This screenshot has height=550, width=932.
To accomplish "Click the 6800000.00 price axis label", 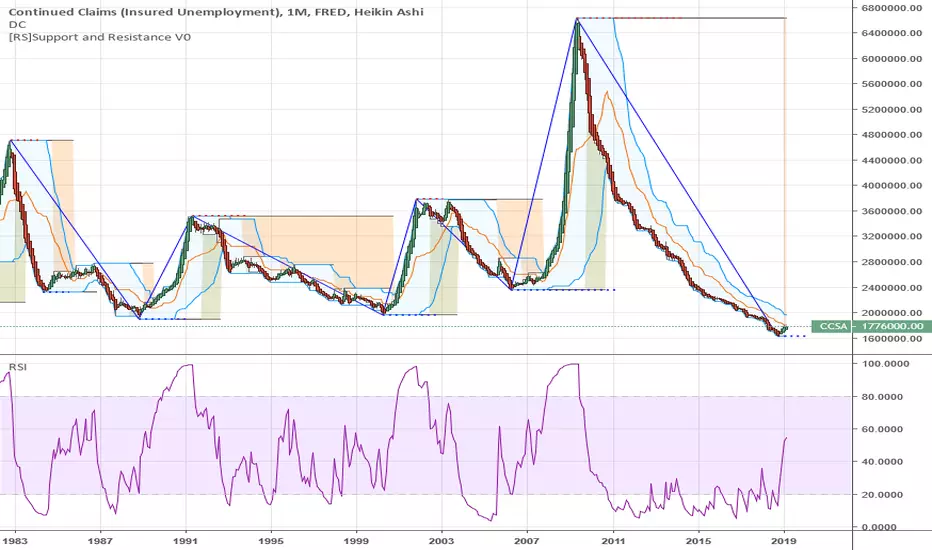I will (892, 8).
